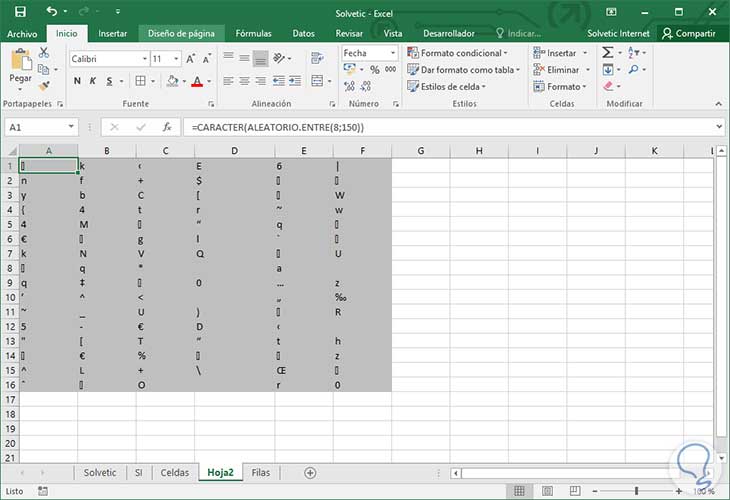
Task: Open the Archivo menu
Action: tap(22, 34)
